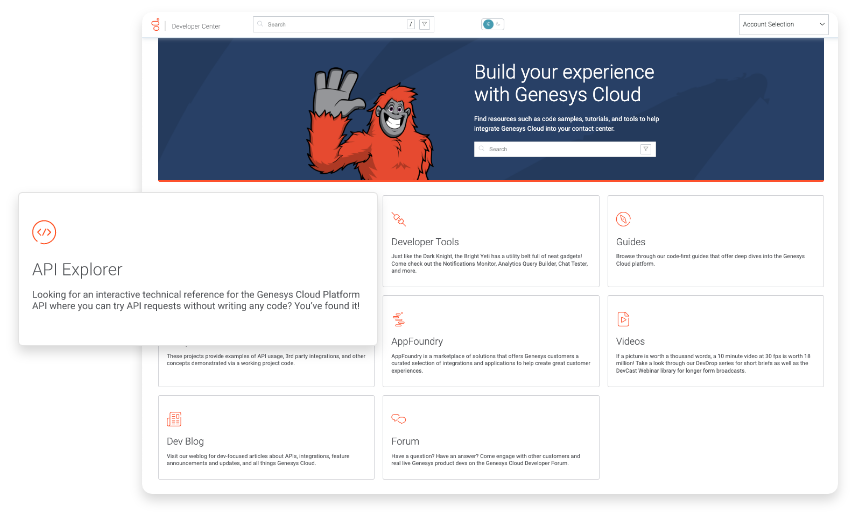Open the filter icon in the header search
856x518 pixels.
coord(424,24)
